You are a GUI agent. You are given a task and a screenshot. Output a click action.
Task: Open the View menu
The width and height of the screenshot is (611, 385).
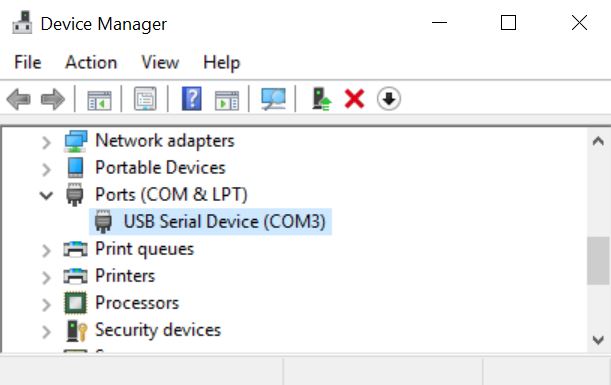(160, 62)
